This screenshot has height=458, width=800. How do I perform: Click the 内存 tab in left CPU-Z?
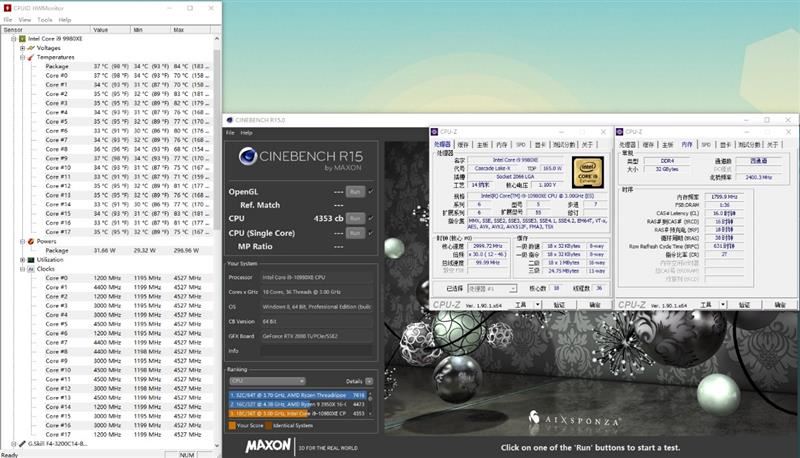pos(502,145)
